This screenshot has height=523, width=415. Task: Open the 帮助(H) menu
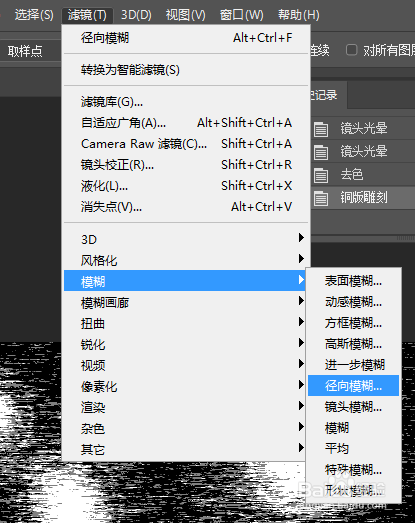click(299, 15)
